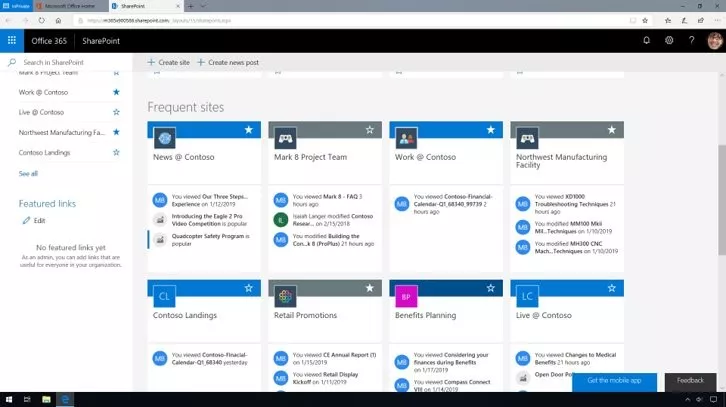Viewport: 726px width, 407px height.
Task: Click the browser refresh icon
Action: (42, 20)
